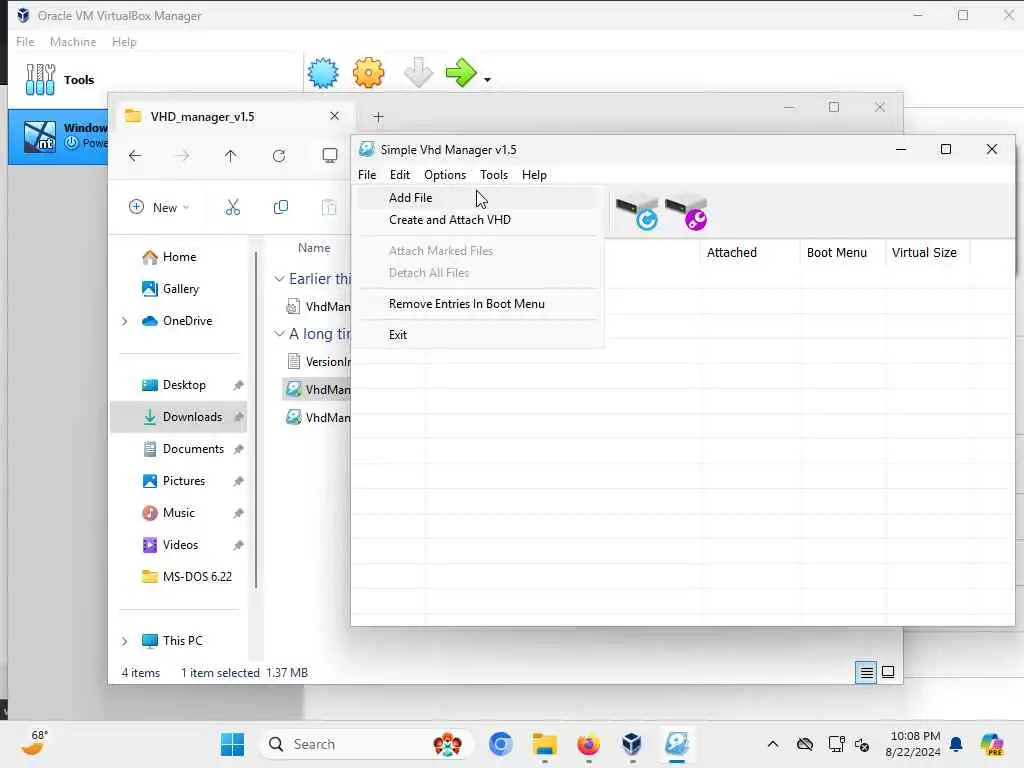Click the Copy icon in Explorer
The height and width of the screenshot is (768, 1024).
[x=281, y=208]
